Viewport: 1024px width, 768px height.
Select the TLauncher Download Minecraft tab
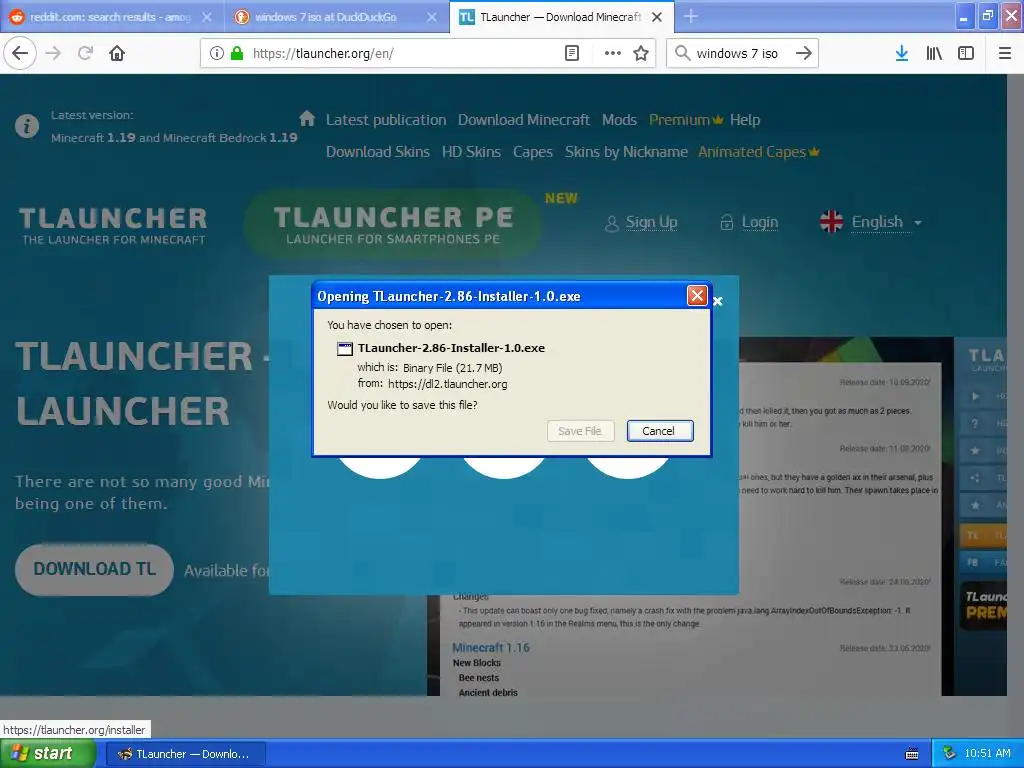[562, 17]
